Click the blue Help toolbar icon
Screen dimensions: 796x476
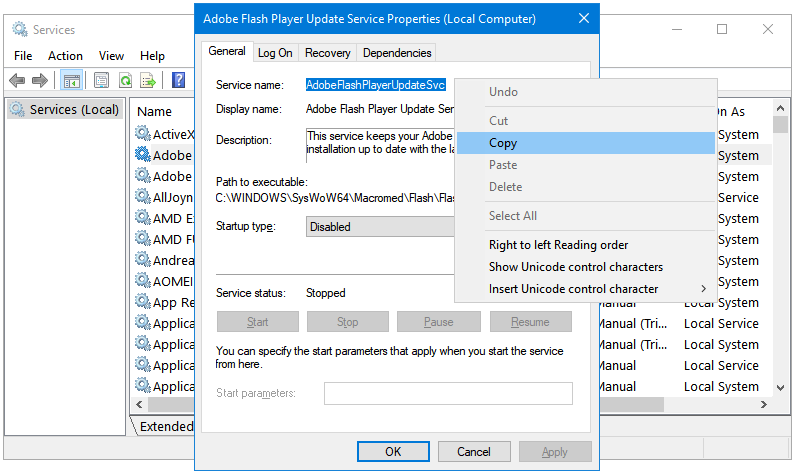178,80
